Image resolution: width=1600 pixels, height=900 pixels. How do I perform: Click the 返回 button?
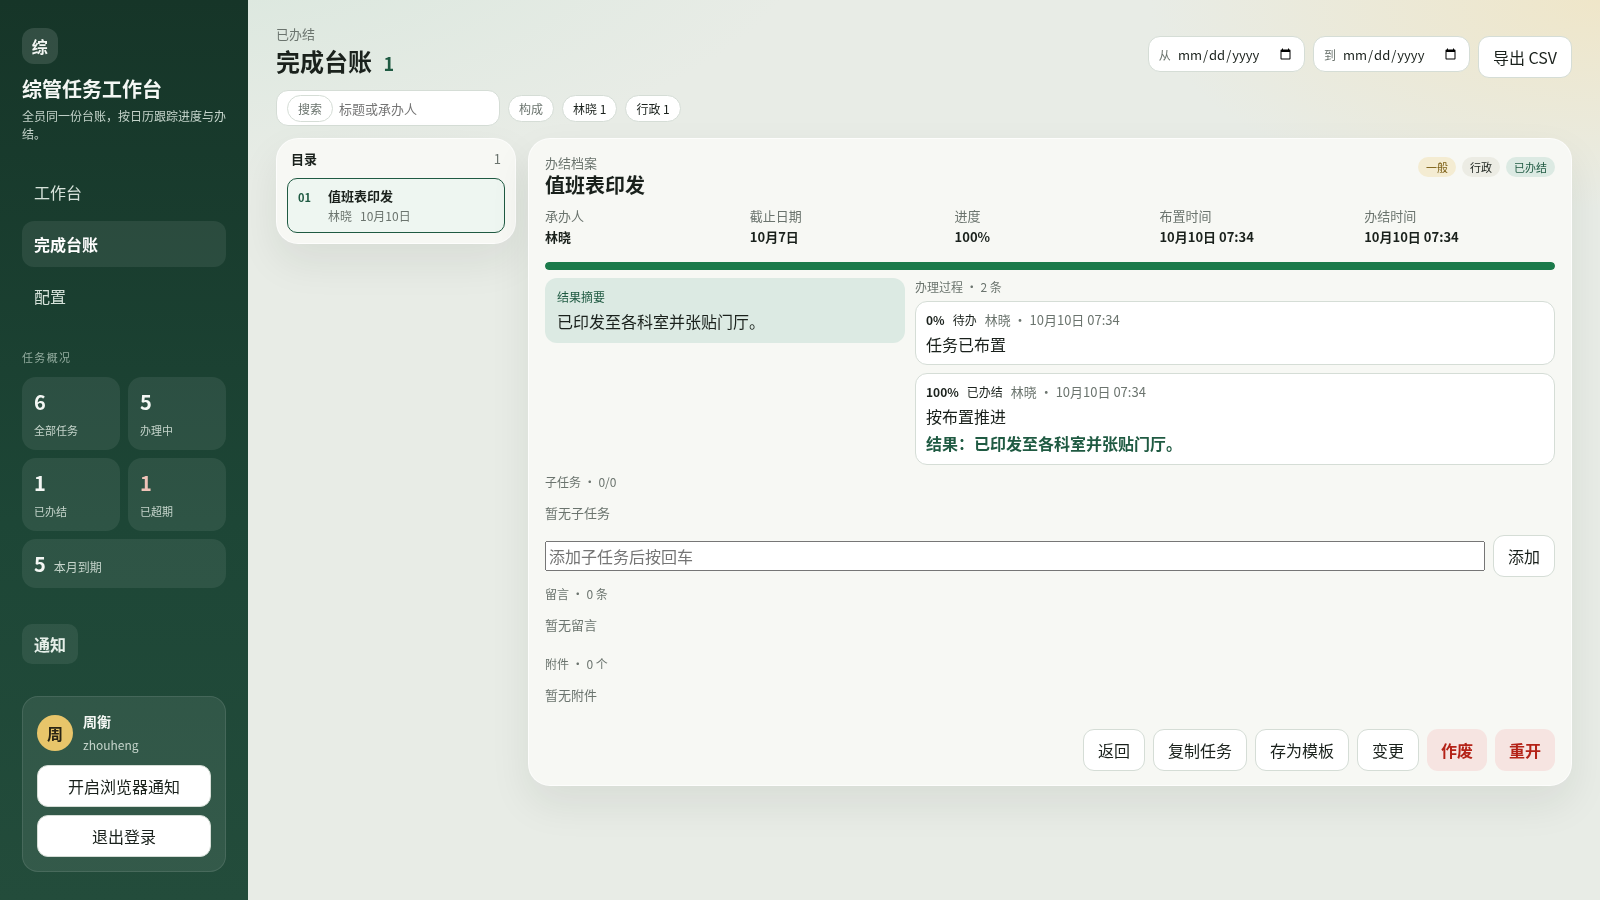coord(1114,750)
